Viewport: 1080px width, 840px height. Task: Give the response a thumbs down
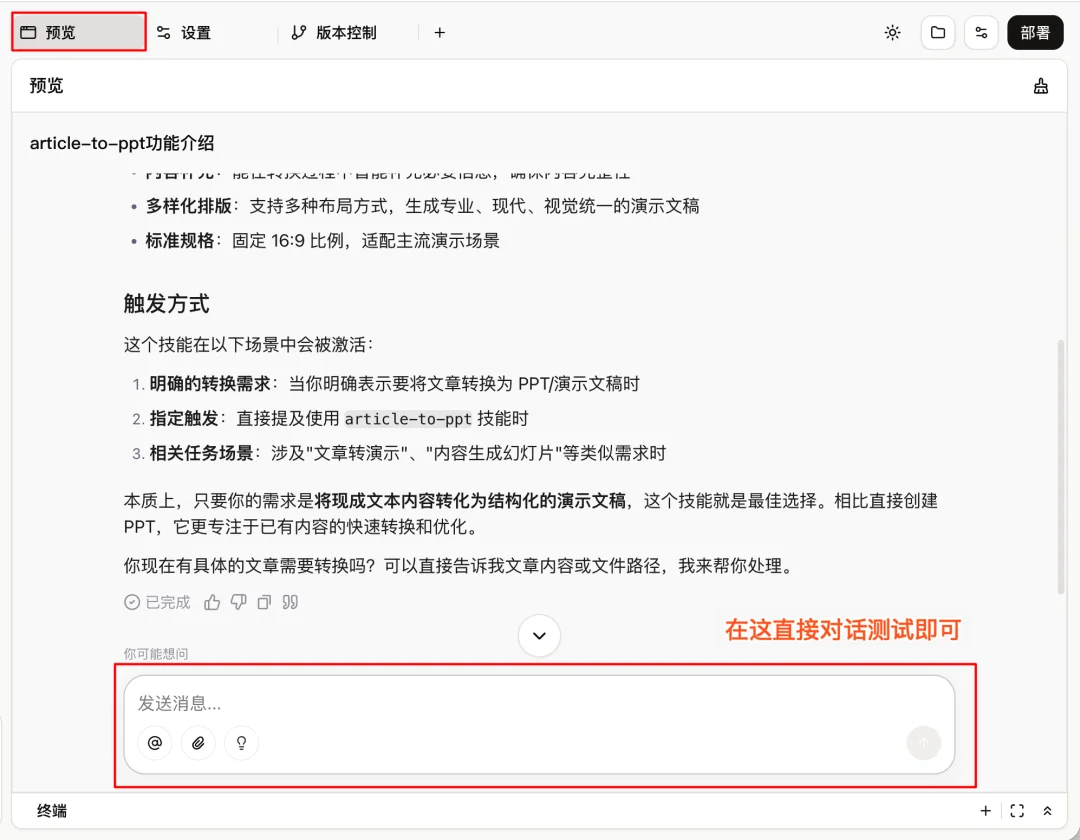237,602
